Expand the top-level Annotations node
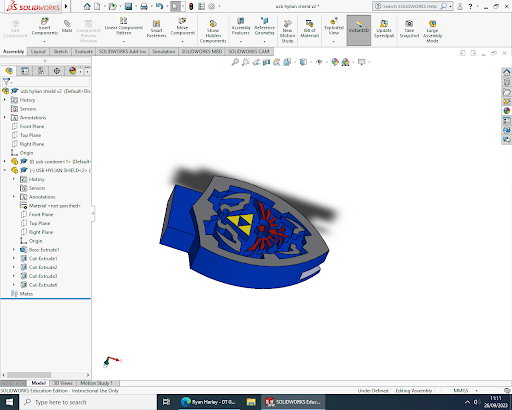This screenshot has width=512, height=410. coord(5,118)
